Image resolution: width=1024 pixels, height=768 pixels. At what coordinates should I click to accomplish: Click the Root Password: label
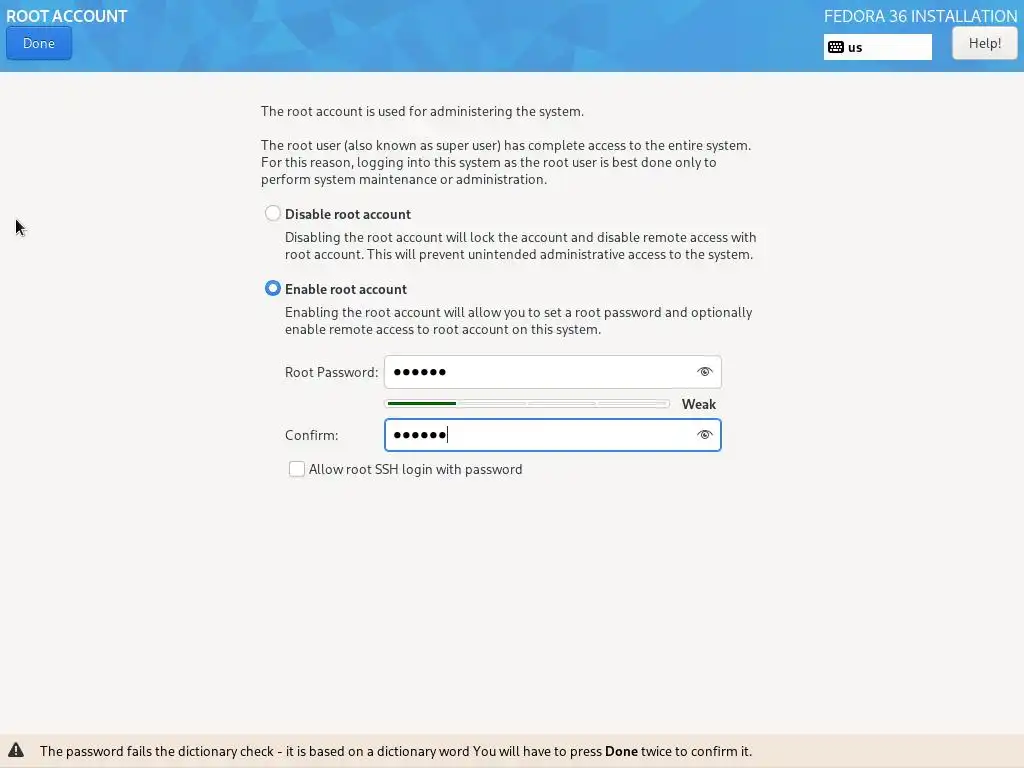(x=331, y=372)
